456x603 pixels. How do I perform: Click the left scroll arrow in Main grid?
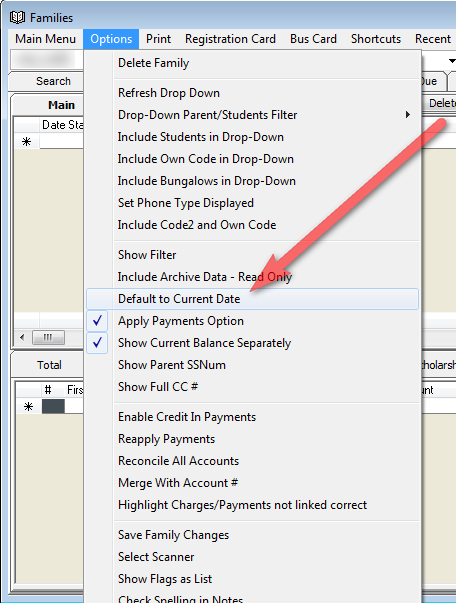(x=22, y=337)
